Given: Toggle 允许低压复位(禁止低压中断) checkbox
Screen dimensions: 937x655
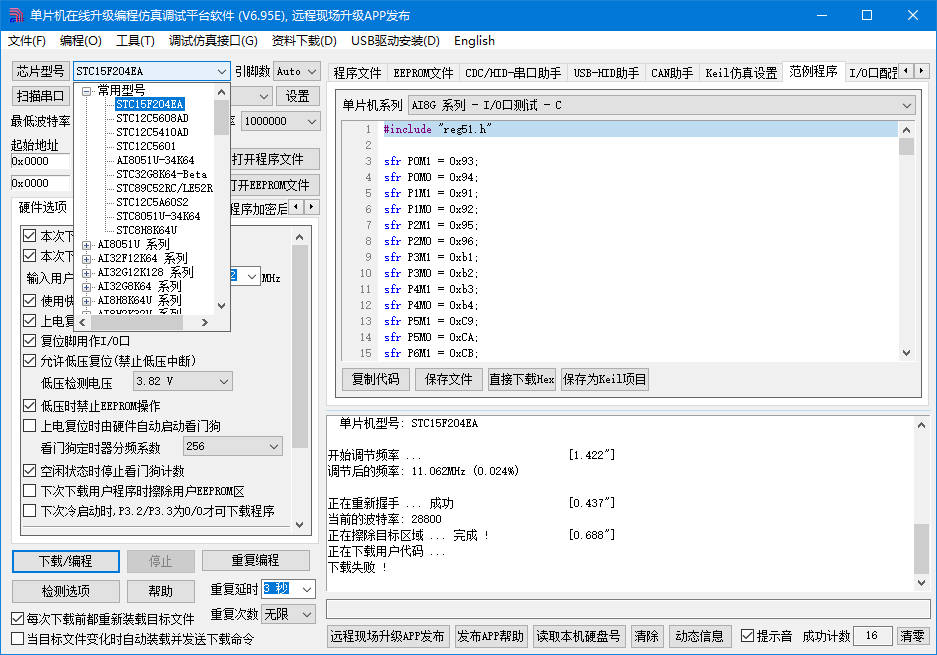Looking at the screenshot, I should pyautogui.click(x=29, y=361).
